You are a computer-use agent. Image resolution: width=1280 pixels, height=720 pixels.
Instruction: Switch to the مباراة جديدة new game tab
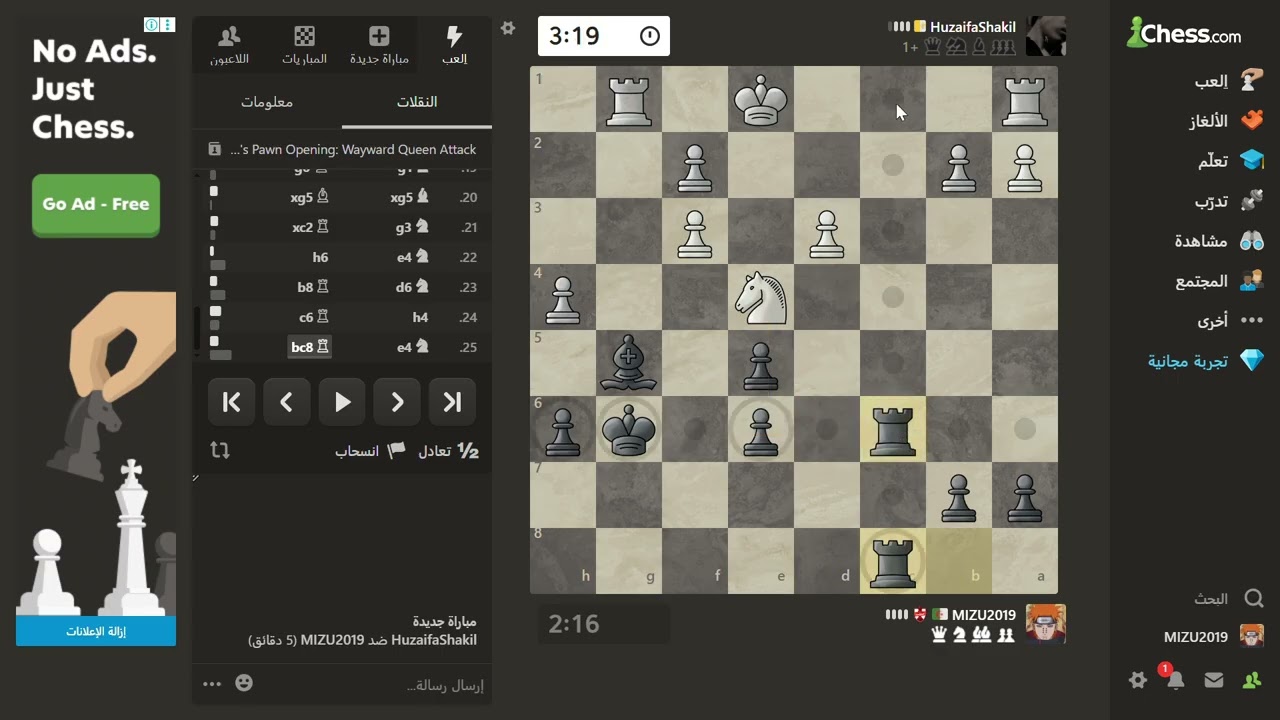tap(379, 45)
